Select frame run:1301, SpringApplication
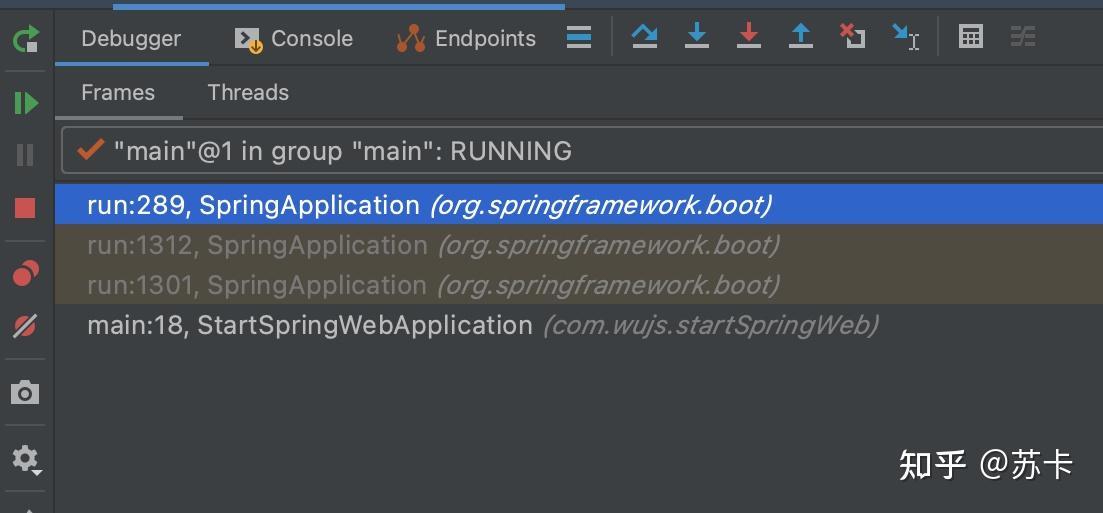This screenshot has height=513, width=1103. [579, 285]
